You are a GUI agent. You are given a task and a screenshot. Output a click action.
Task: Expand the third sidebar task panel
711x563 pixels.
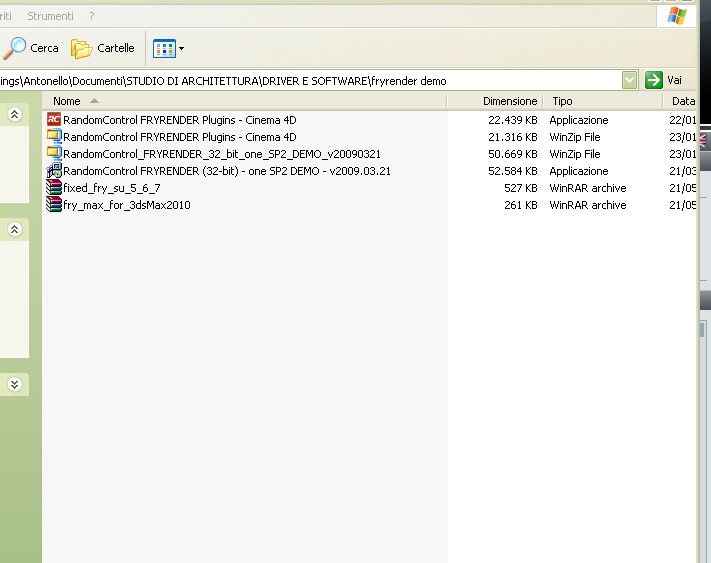(15, 384)
